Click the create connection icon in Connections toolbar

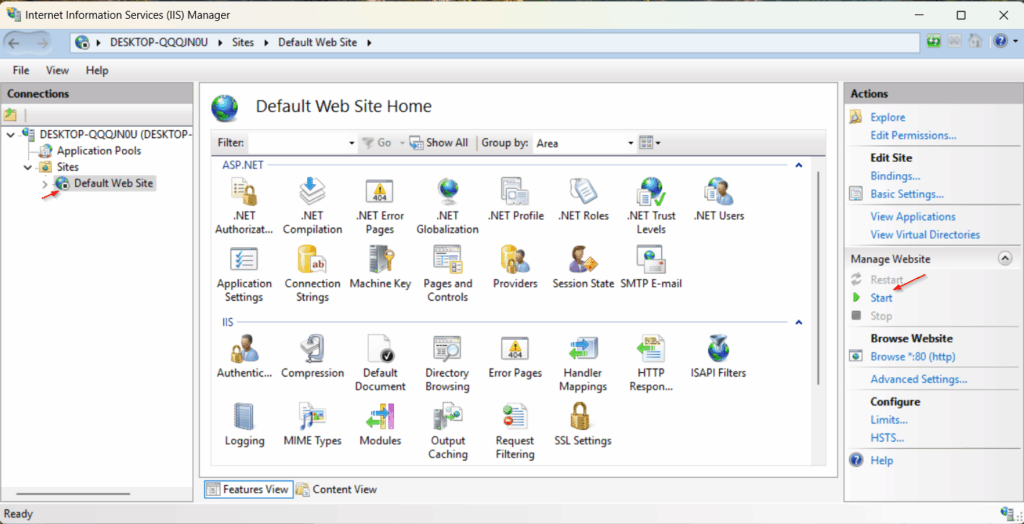point(10,114)
